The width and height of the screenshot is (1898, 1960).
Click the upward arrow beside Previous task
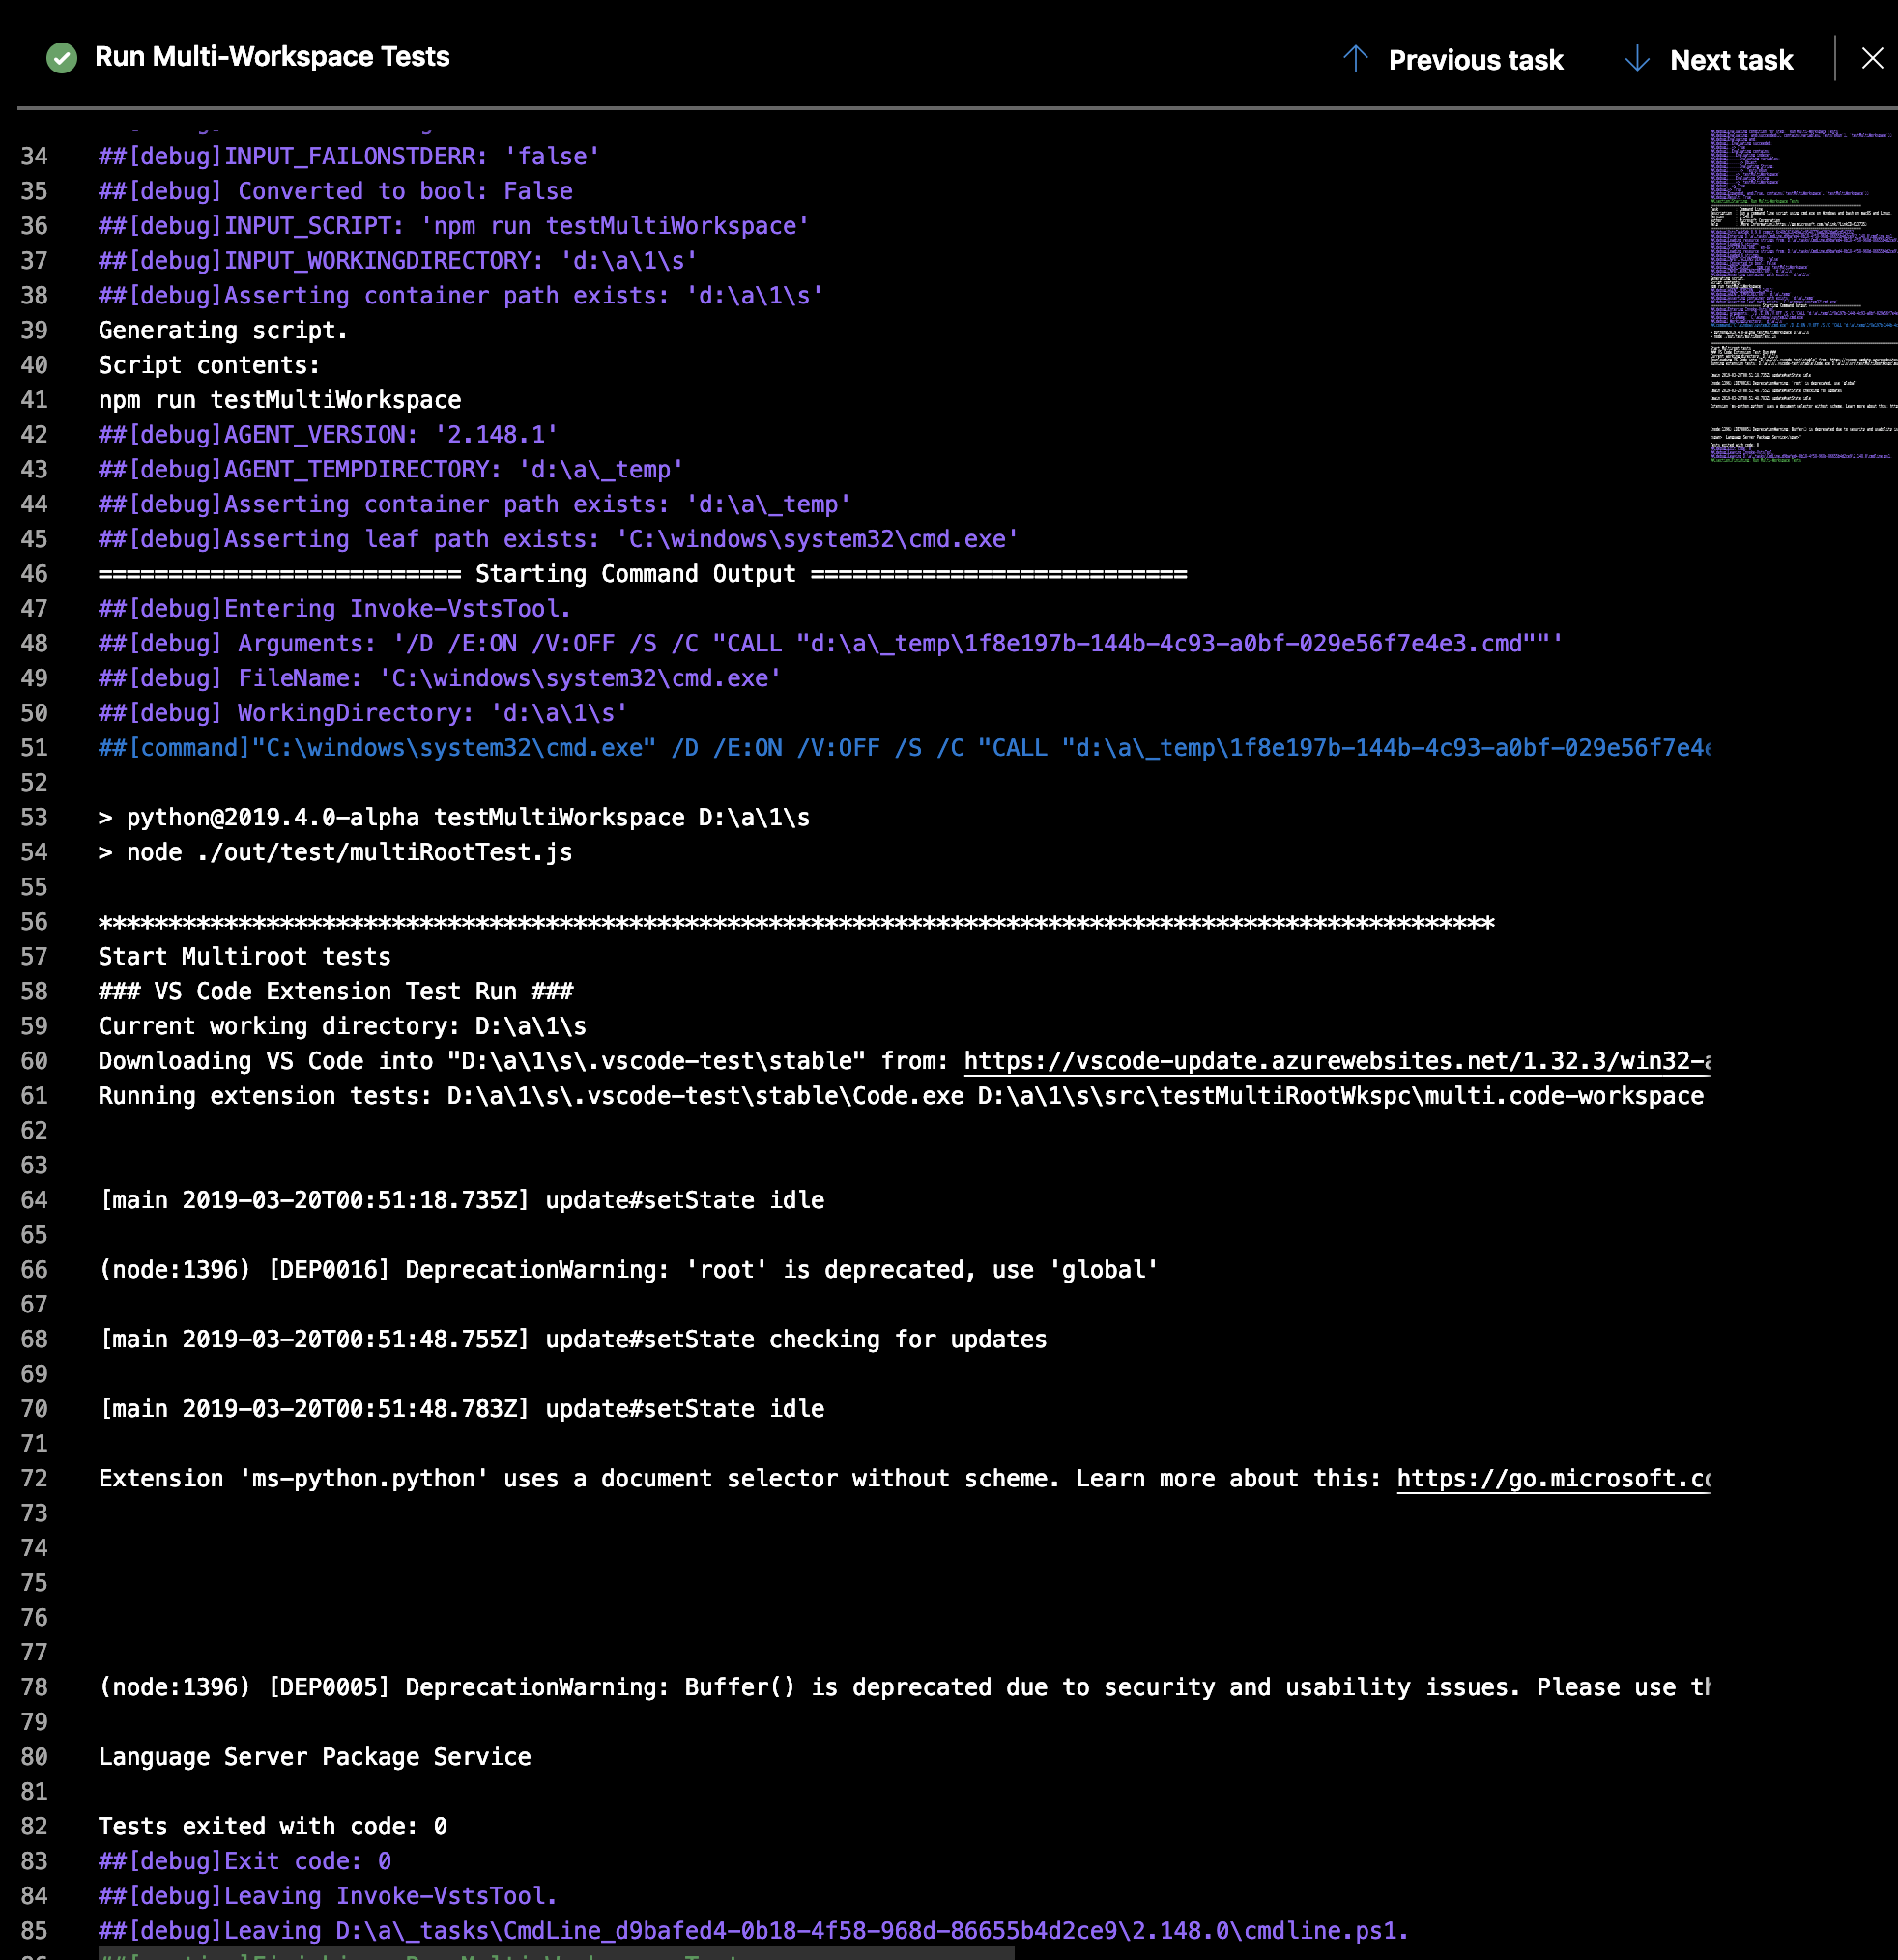click(1356, 59)
